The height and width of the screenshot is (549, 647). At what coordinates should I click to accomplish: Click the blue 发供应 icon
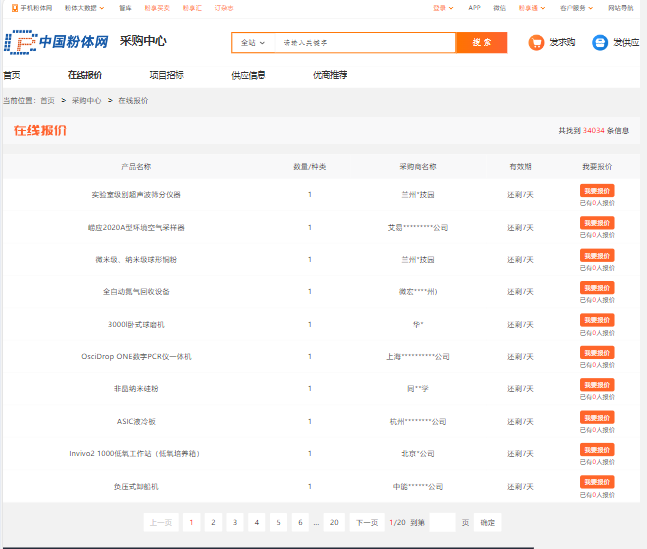(600, 43)
